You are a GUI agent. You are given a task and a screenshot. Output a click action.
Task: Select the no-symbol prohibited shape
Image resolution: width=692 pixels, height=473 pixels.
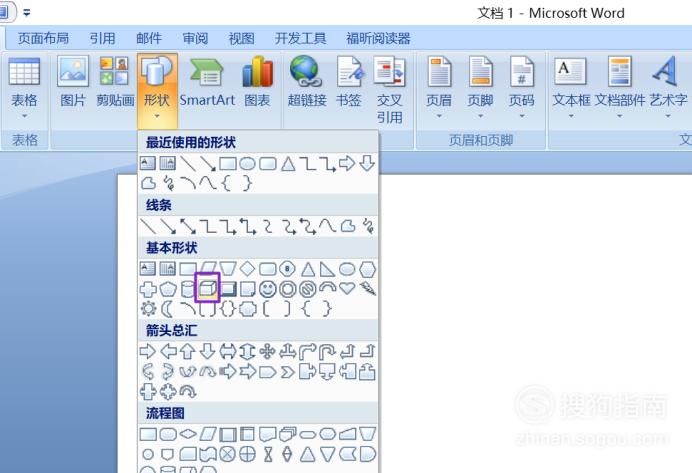pos(307,289)
